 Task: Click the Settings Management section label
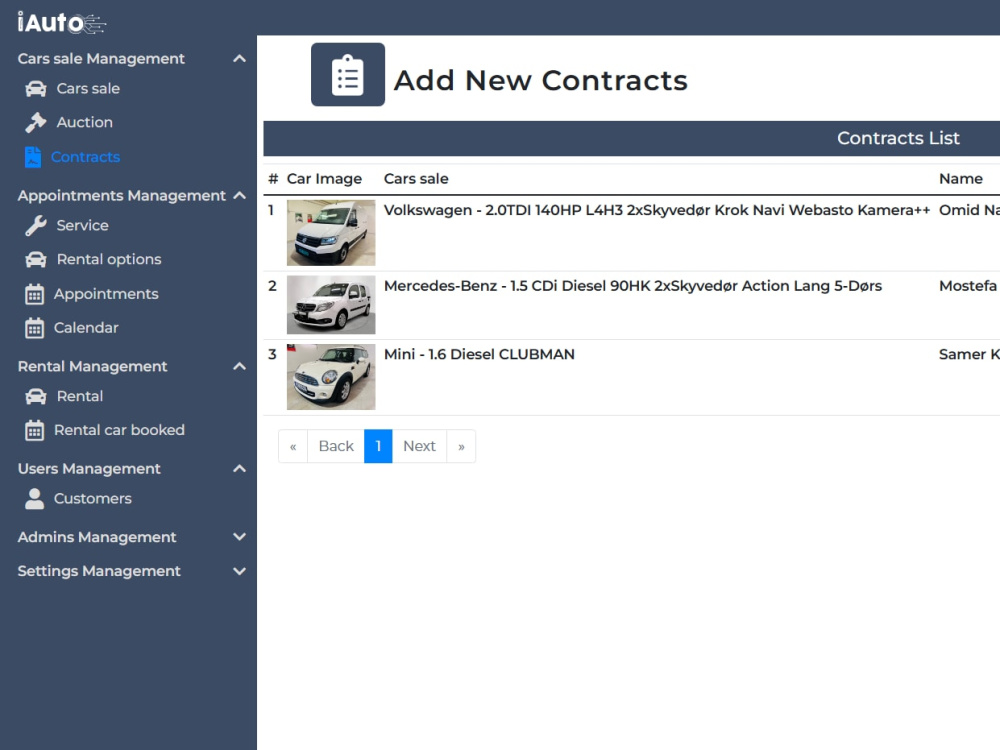pyautogui.click(x=99, y=571)
